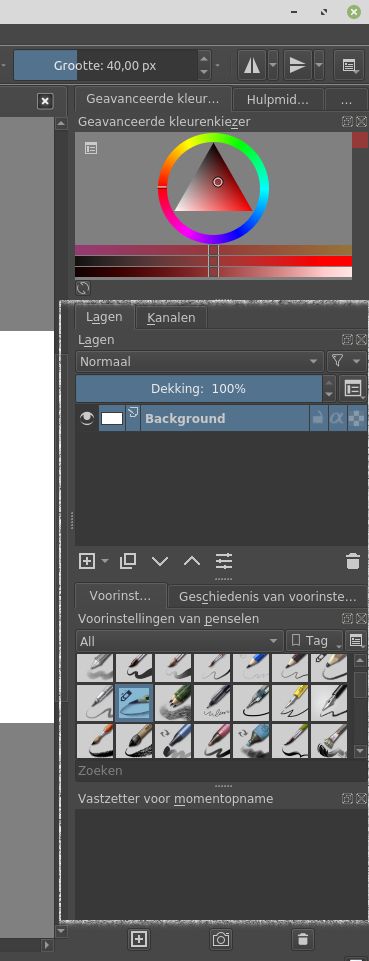Delete the layer using the layers trash icon
Image resolution: width=369 pixels, height=961 pixels.
(x=353, y=561)
